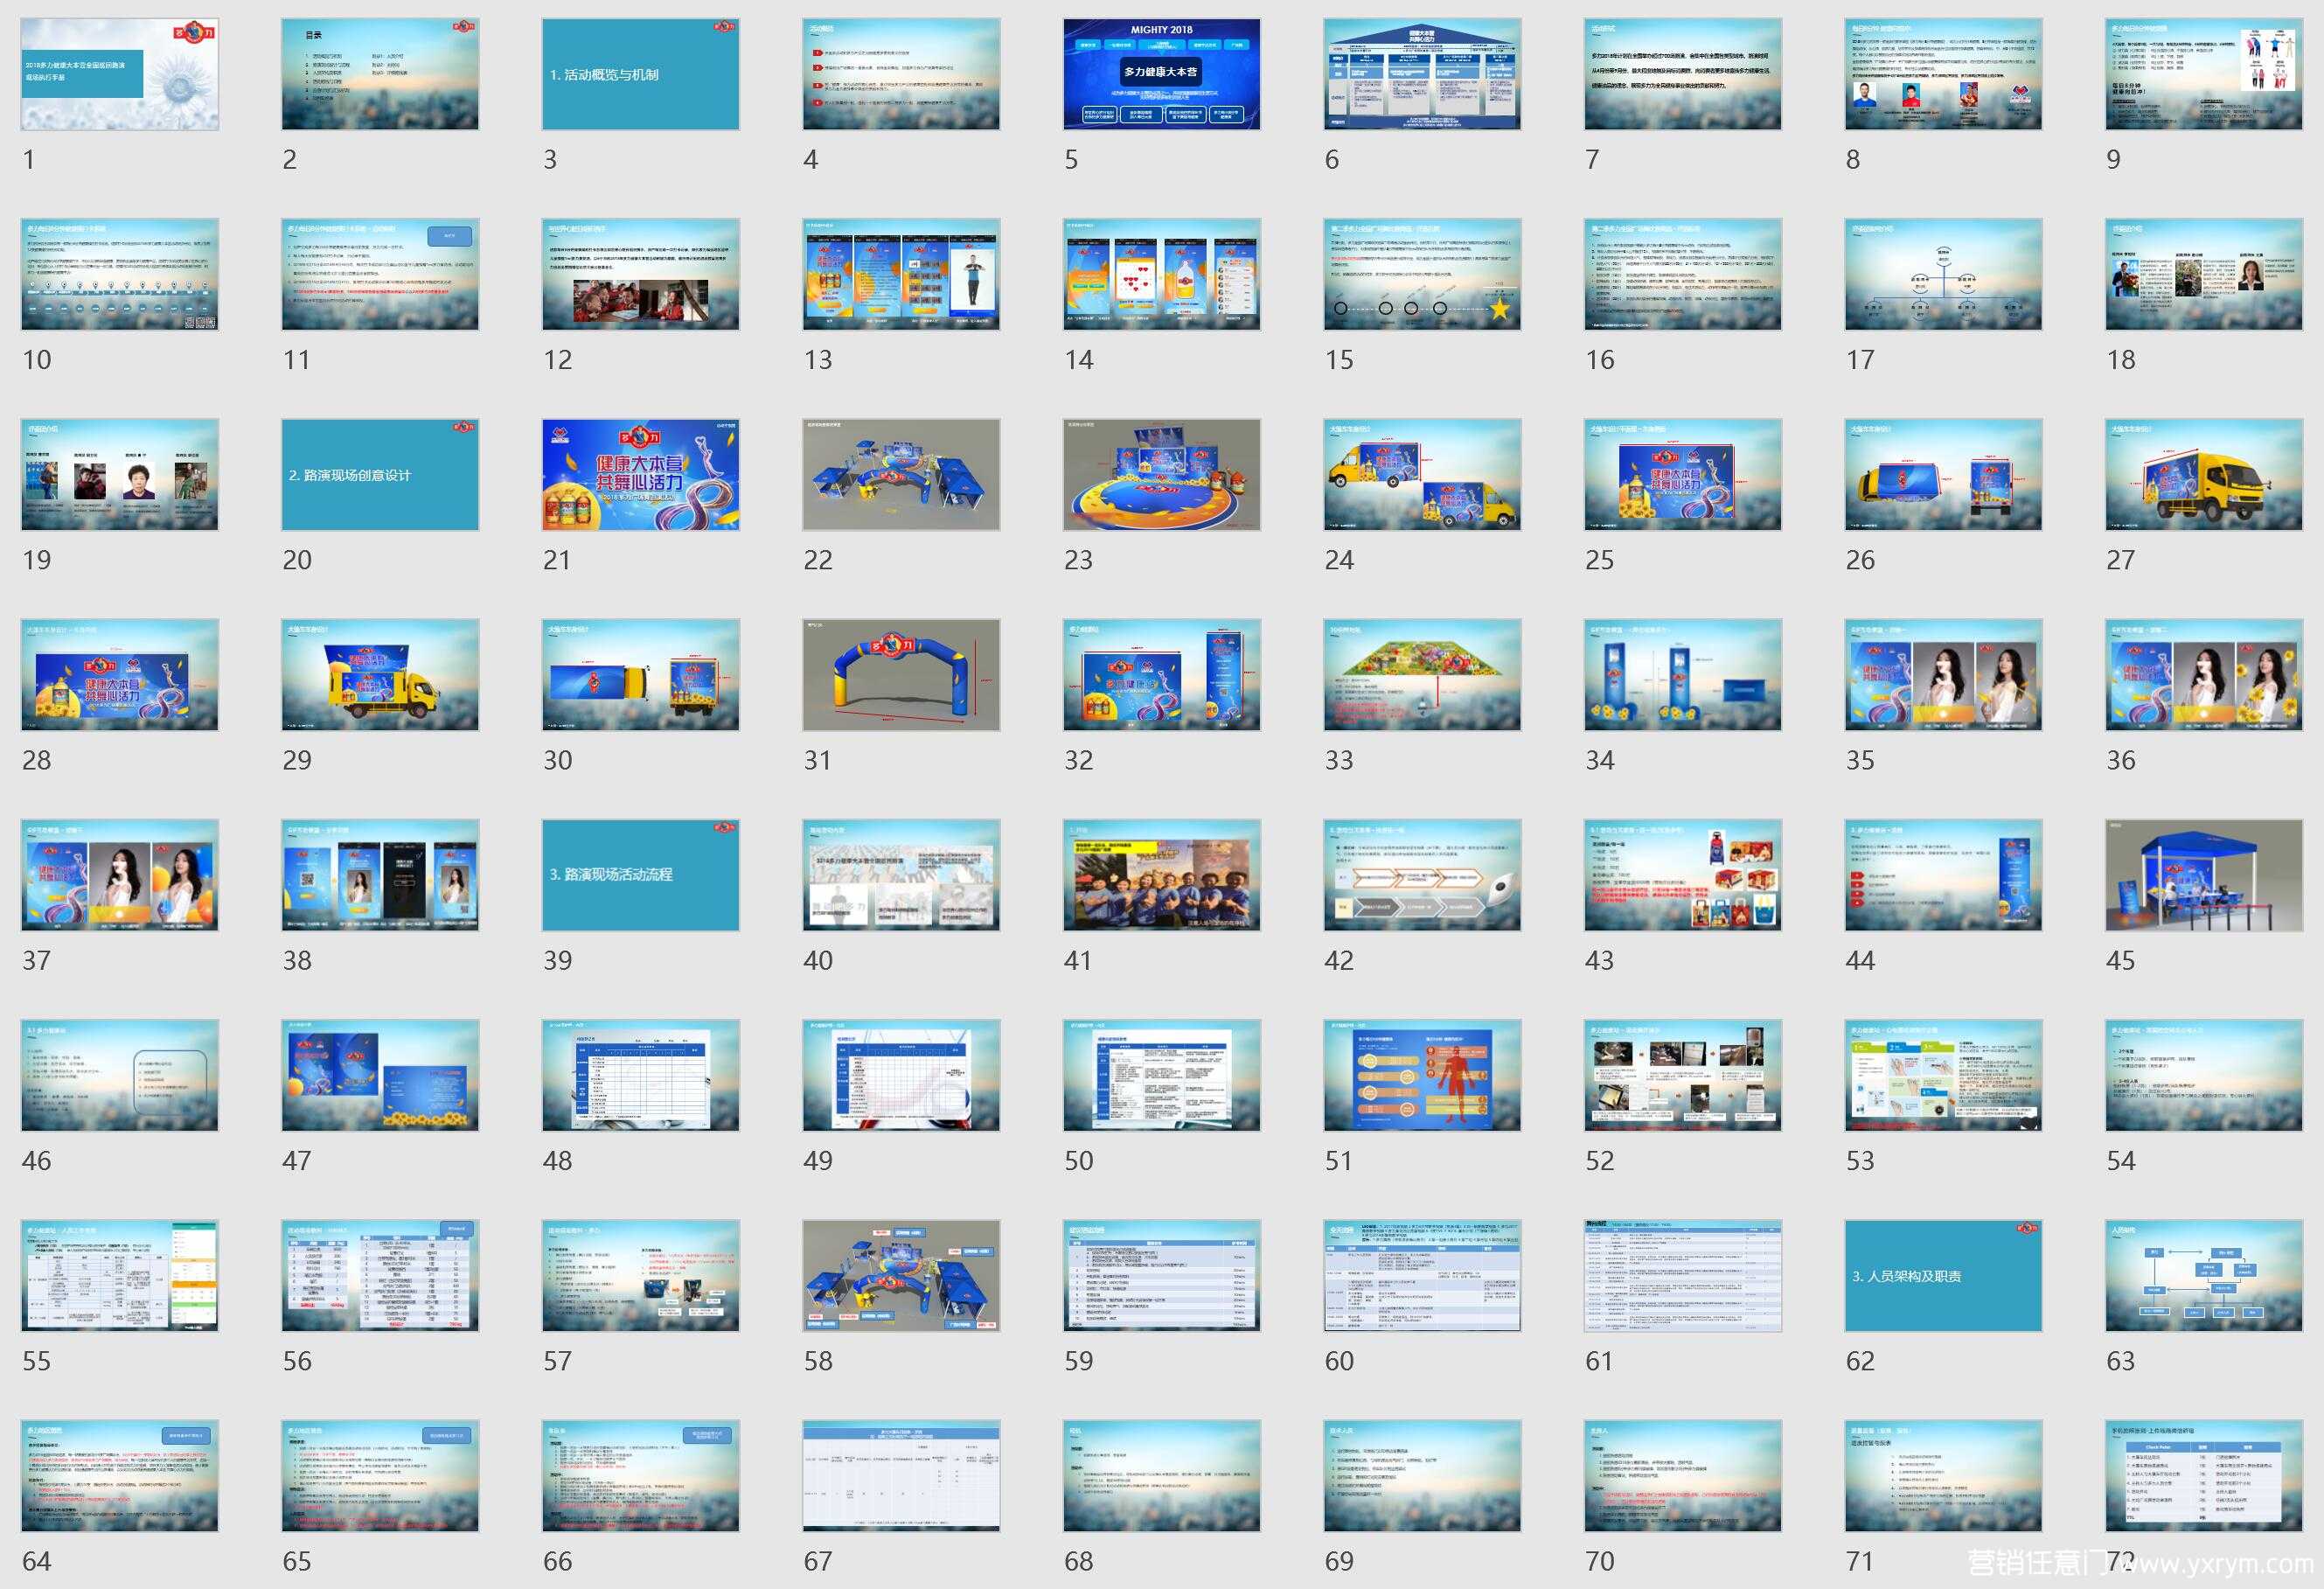Select slide 44 thumbnail

click(1943, 875)
